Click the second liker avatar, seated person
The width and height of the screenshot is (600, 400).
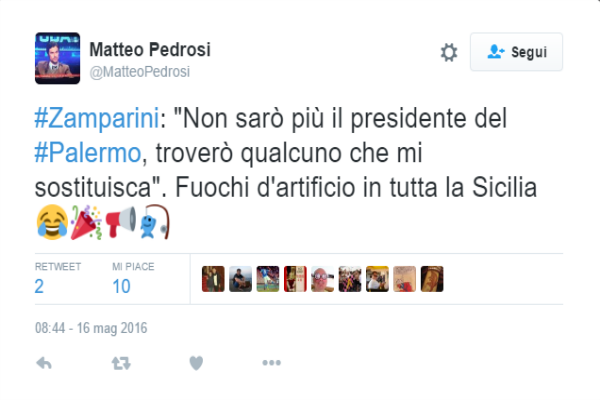click(x=240, y=279)
